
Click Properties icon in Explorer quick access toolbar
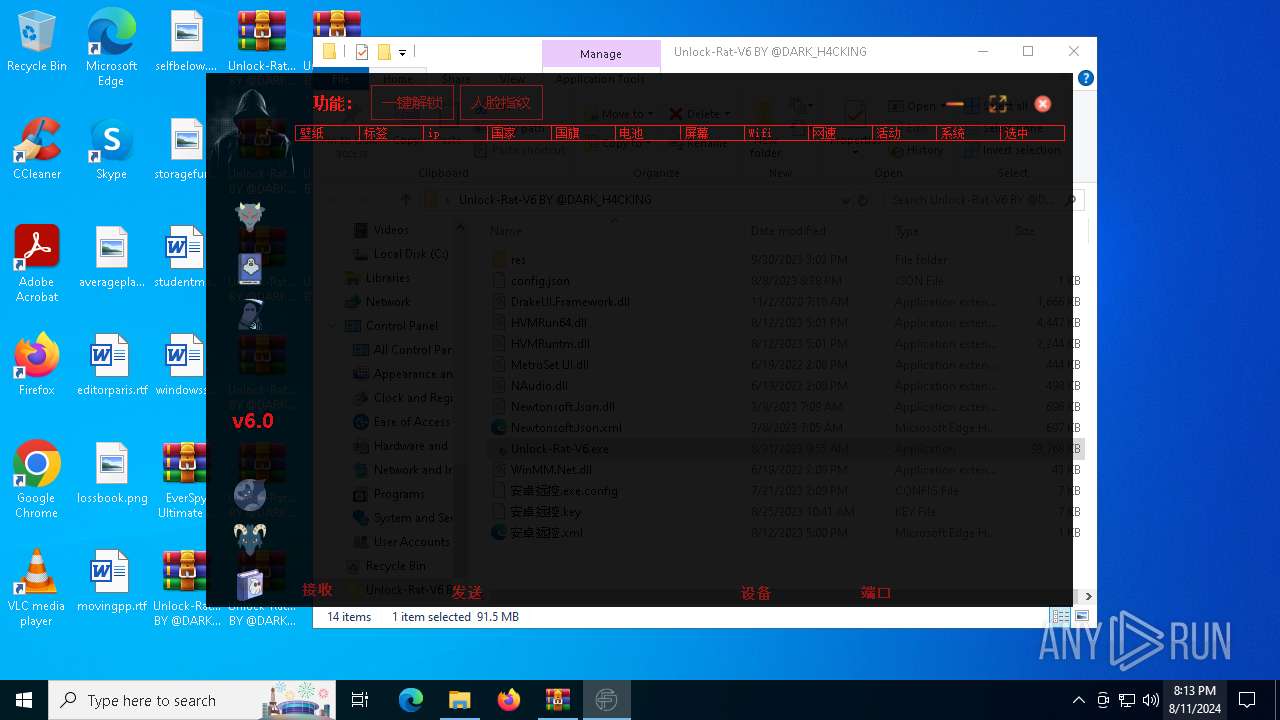(362, 52)
